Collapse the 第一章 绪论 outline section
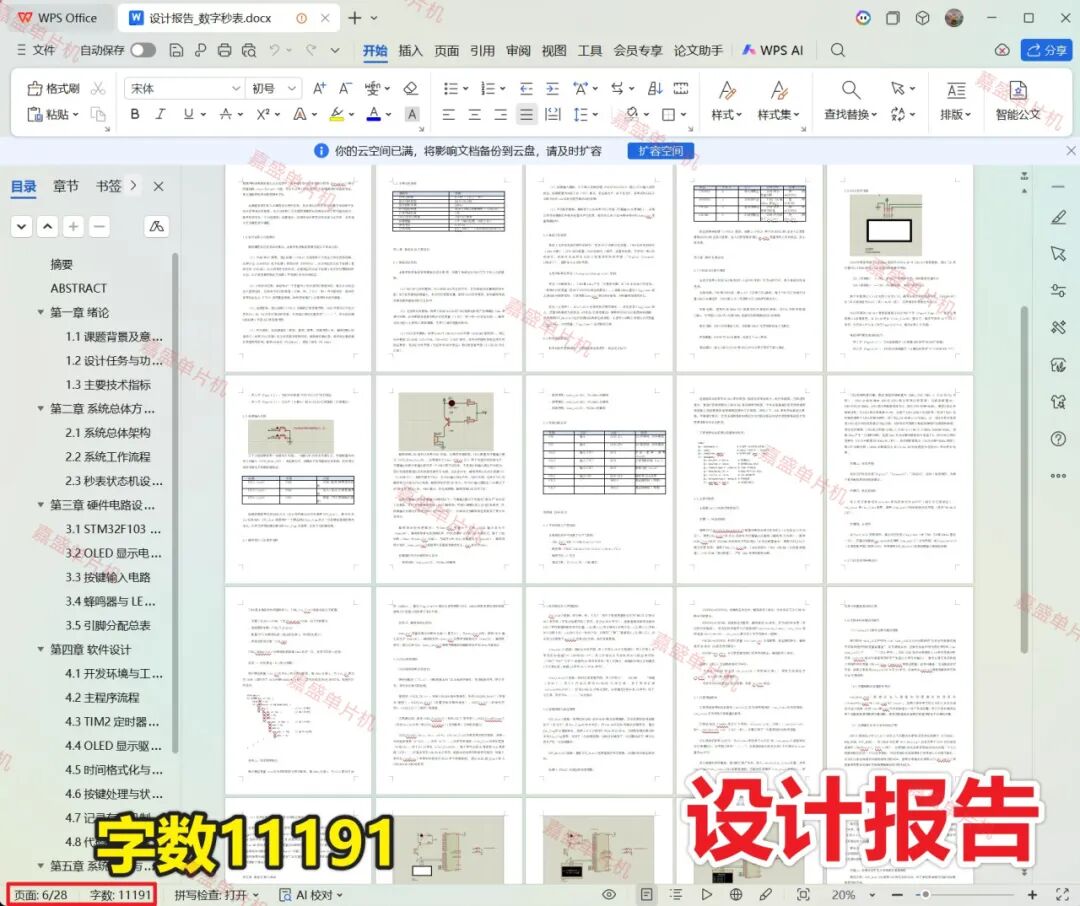The height and width of the screenshot is (906, 1080). (41, 312)
